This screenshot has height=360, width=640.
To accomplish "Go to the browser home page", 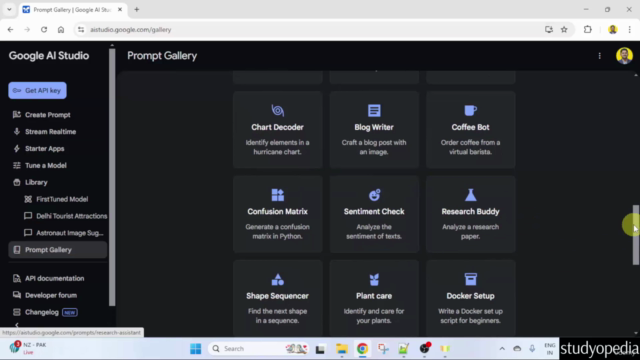I will pyautogui.click(x=61, y=29).
